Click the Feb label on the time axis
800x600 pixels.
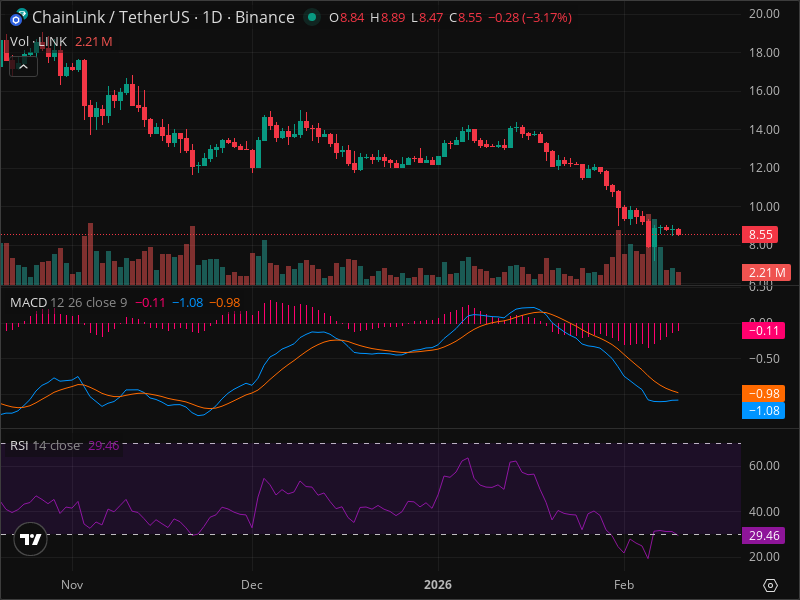click(x=624, y=585)
